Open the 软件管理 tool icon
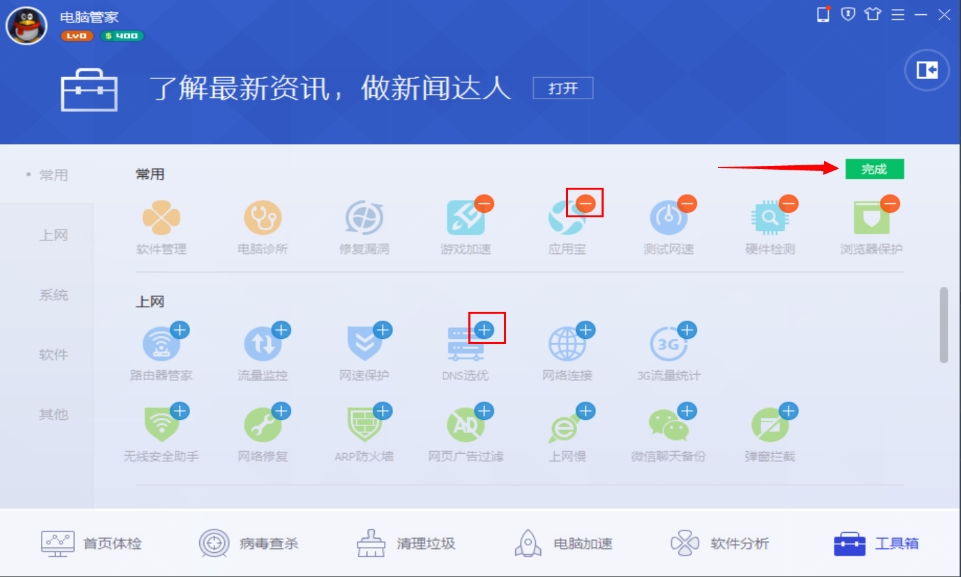The height and width of the screenshot is (577, 961). tap(161, 218)
